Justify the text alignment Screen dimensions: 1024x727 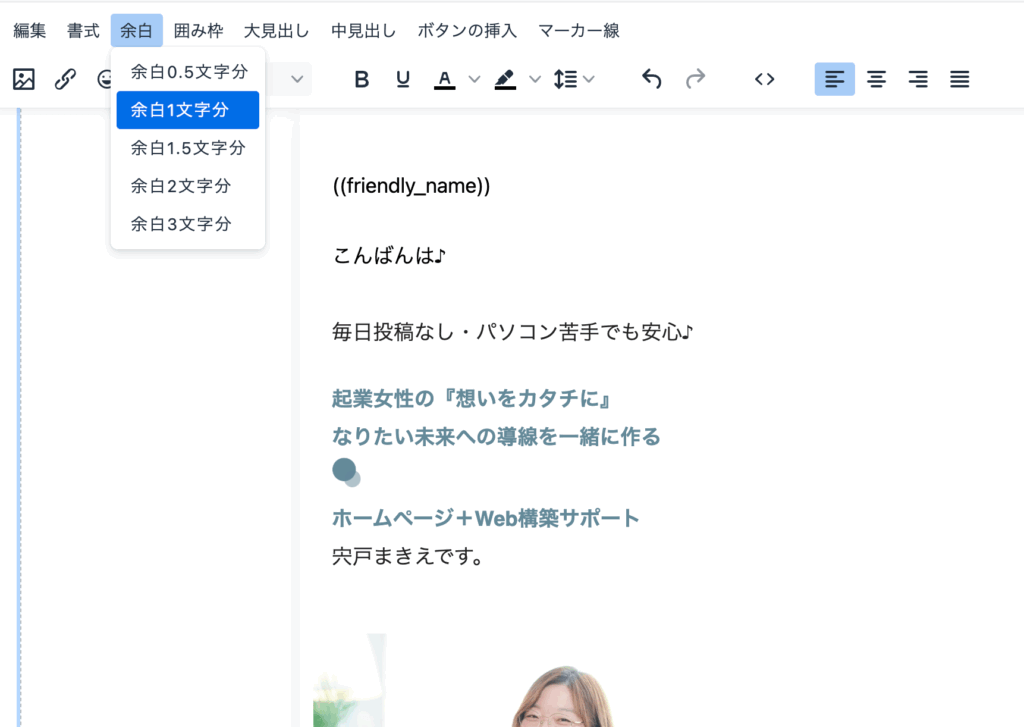[960, 79]
